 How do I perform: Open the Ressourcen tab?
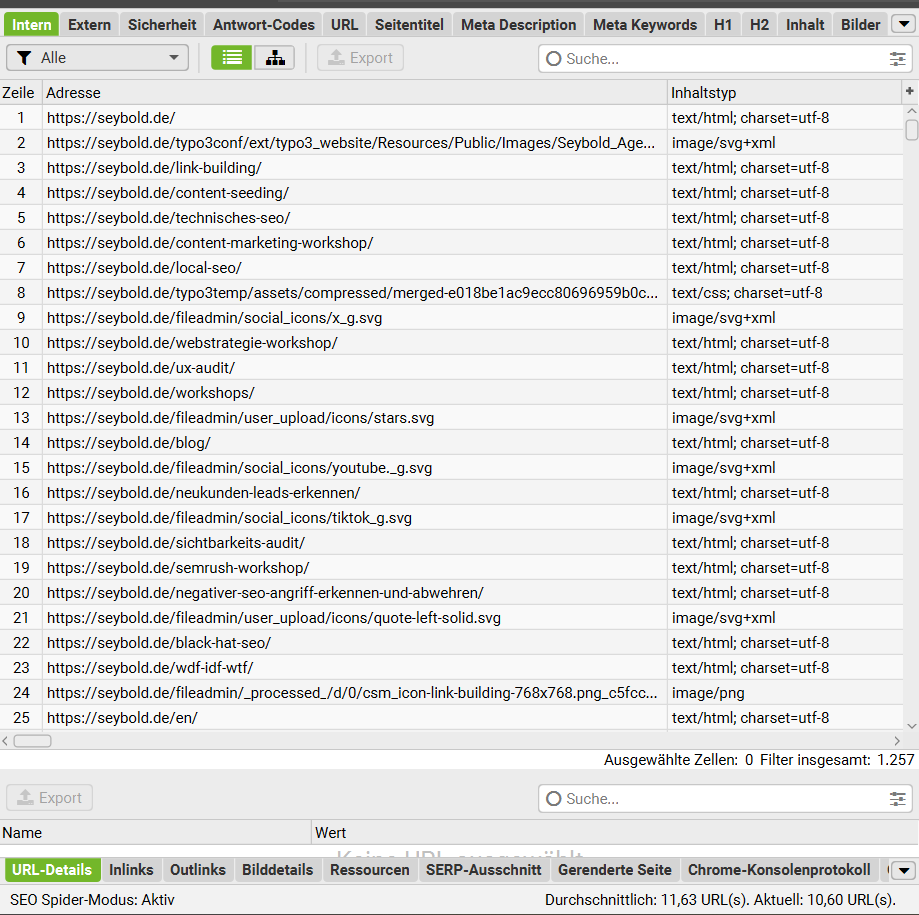tap(369, 870)
